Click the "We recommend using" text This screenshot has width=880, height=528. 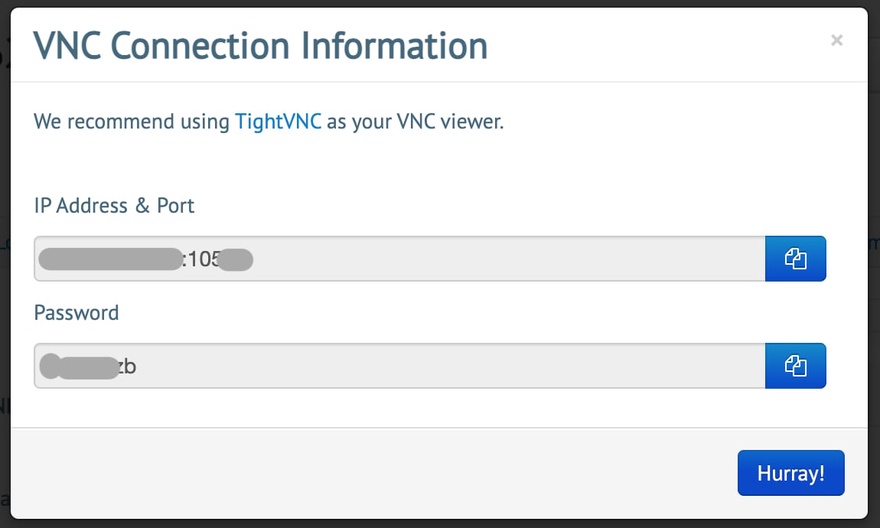coord(131,122)
